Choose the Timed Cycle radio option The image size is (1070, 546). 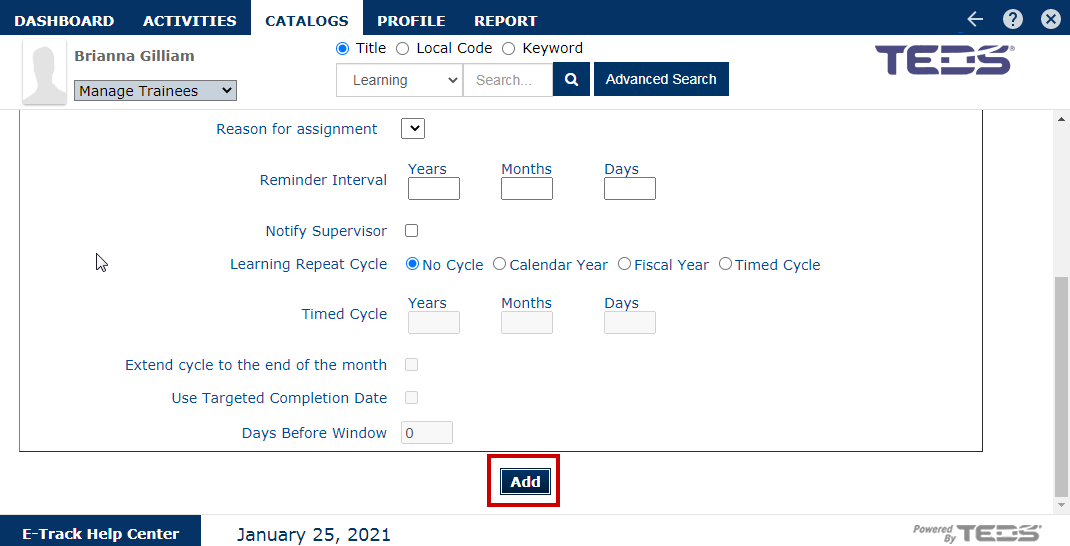(726, 265)
